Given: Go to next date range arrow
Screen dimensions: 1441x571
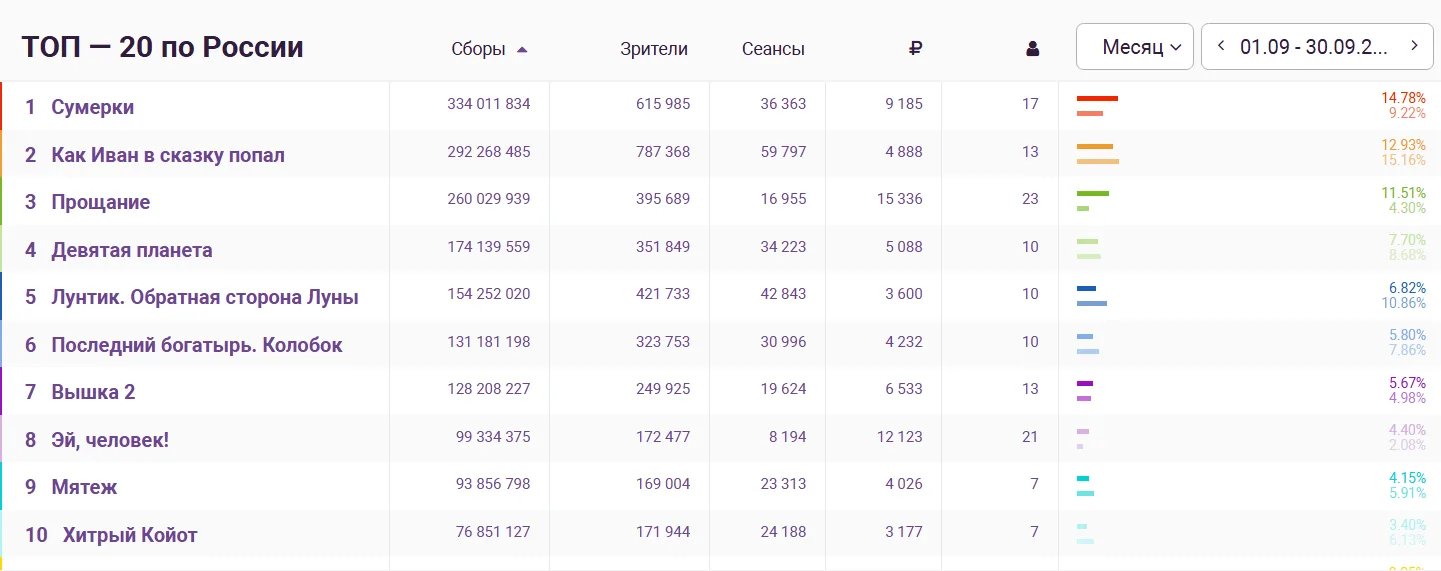Looking at the screenshot, I should coord(1414,46).
